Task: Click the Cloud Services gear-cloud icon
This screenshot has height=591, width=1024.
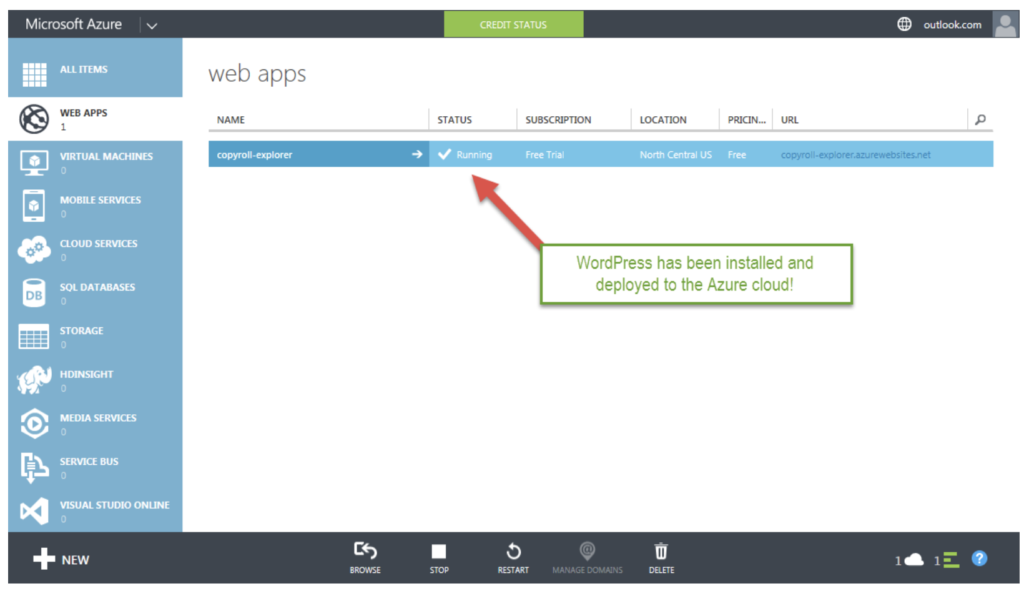Action: click(x=34, y=249)
